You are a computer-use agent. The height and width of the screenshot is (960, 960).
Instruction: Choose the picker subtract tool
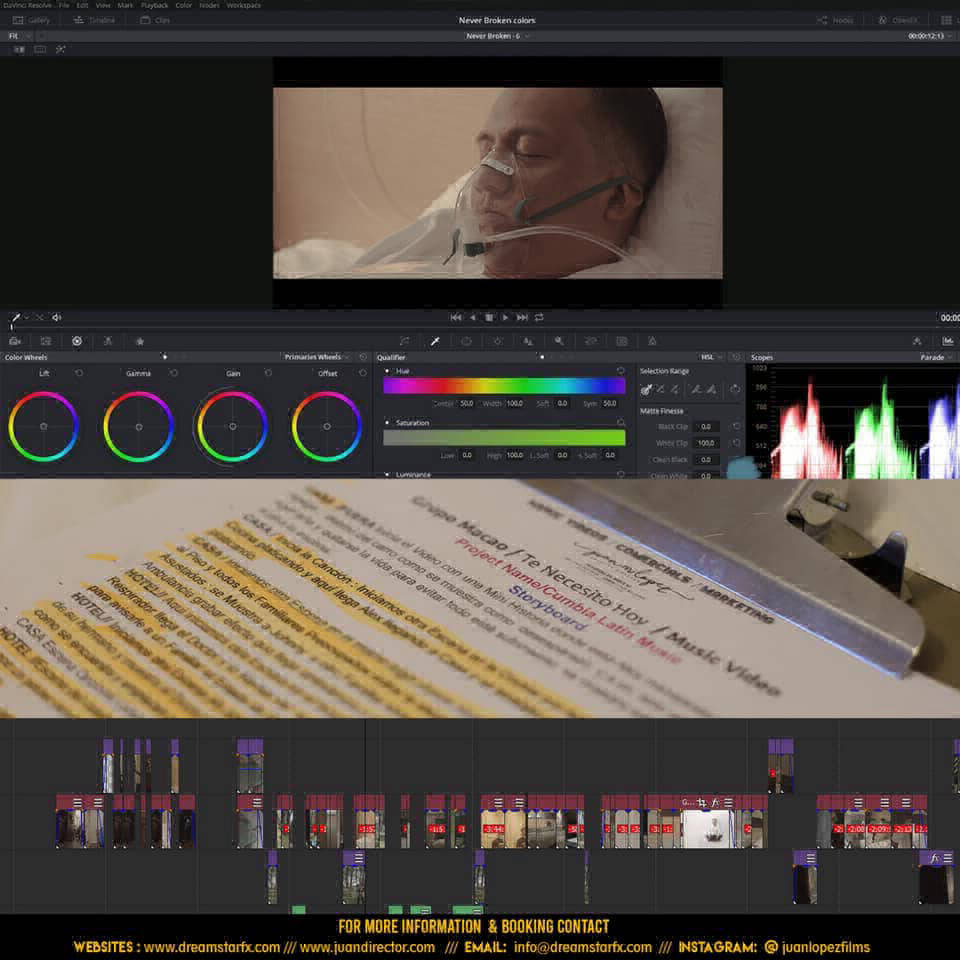click(x=660, y=389)
